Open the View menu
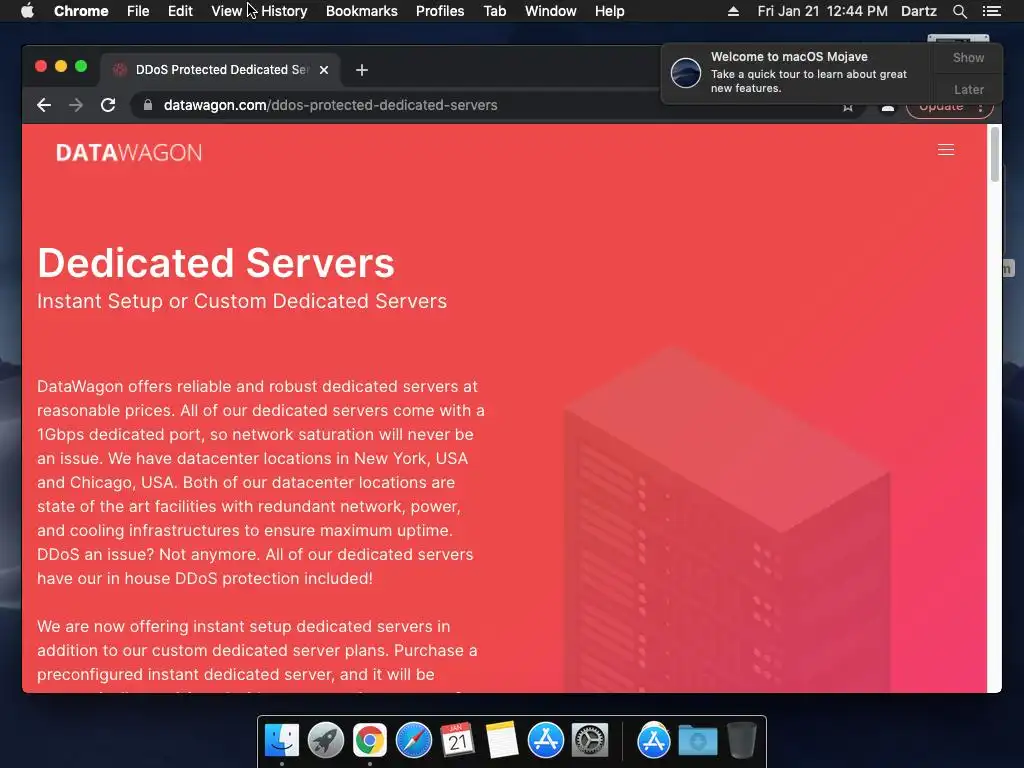 point(227,11)
